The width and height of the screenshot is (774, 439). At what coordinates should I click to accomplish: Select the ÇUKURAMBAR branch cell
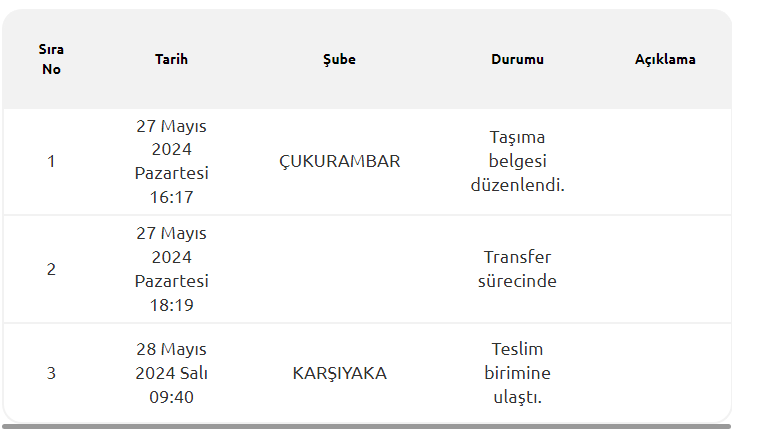coord(339,161)
